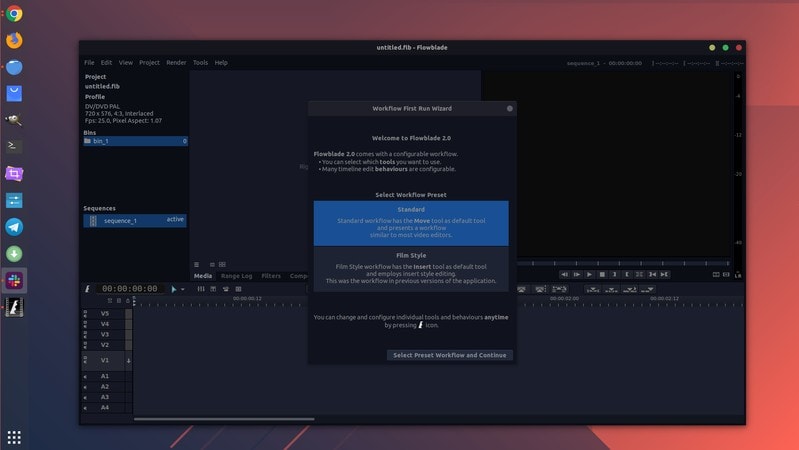Screen dimensions: 799x450
Task: Toggle mute on track V5
Action: pyautogui.click(x=85, y=313)
